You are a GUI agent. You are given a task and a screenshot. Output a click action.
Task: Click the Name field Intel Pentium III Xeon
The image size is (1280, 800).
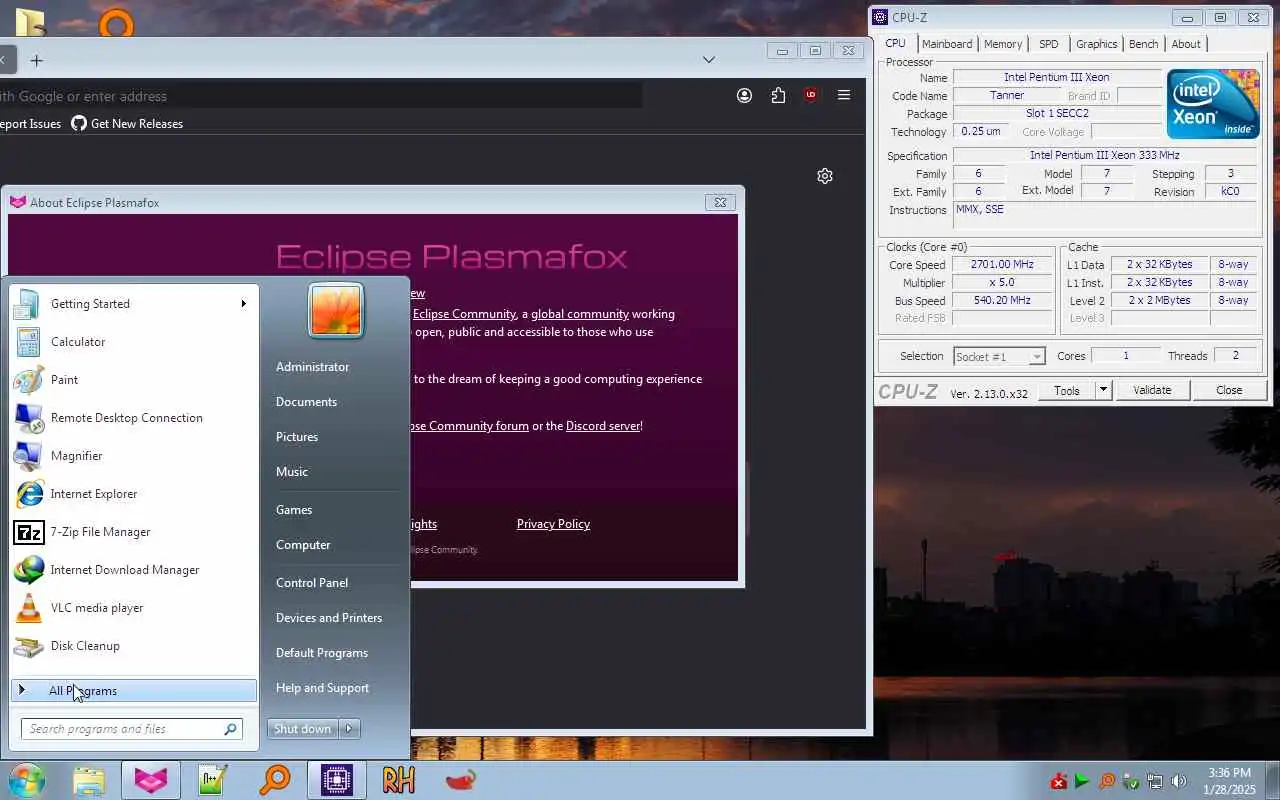[x=1056, y=77]
